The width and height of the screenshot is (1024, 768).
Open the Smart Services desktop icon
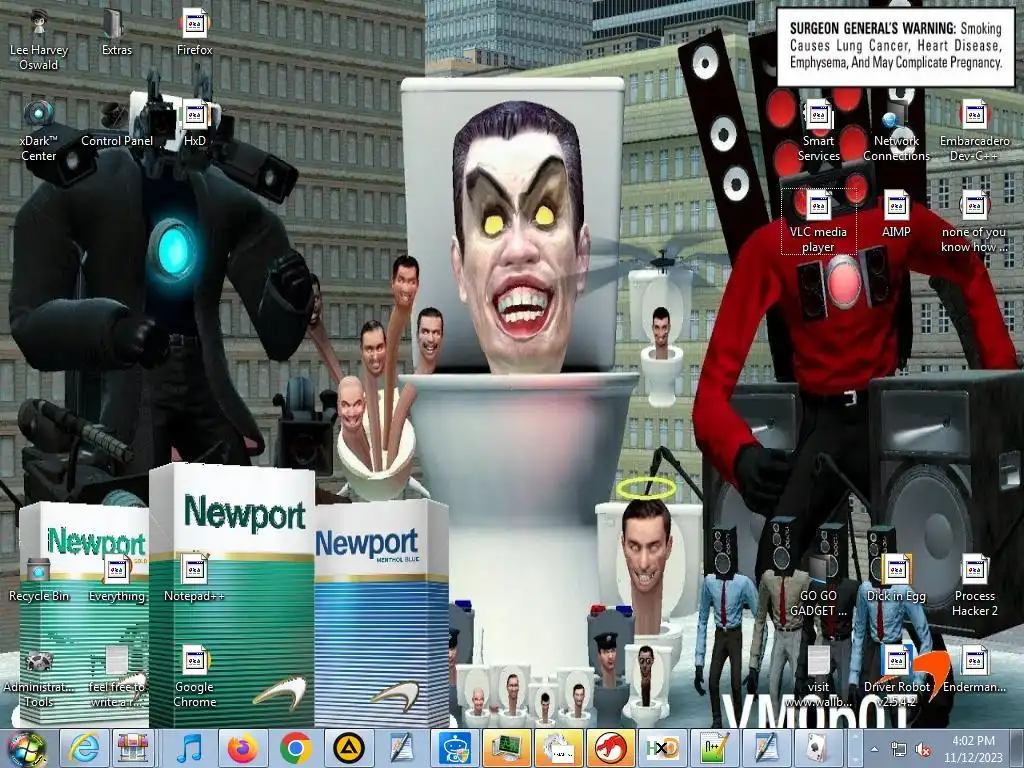[x=818, y=130]
